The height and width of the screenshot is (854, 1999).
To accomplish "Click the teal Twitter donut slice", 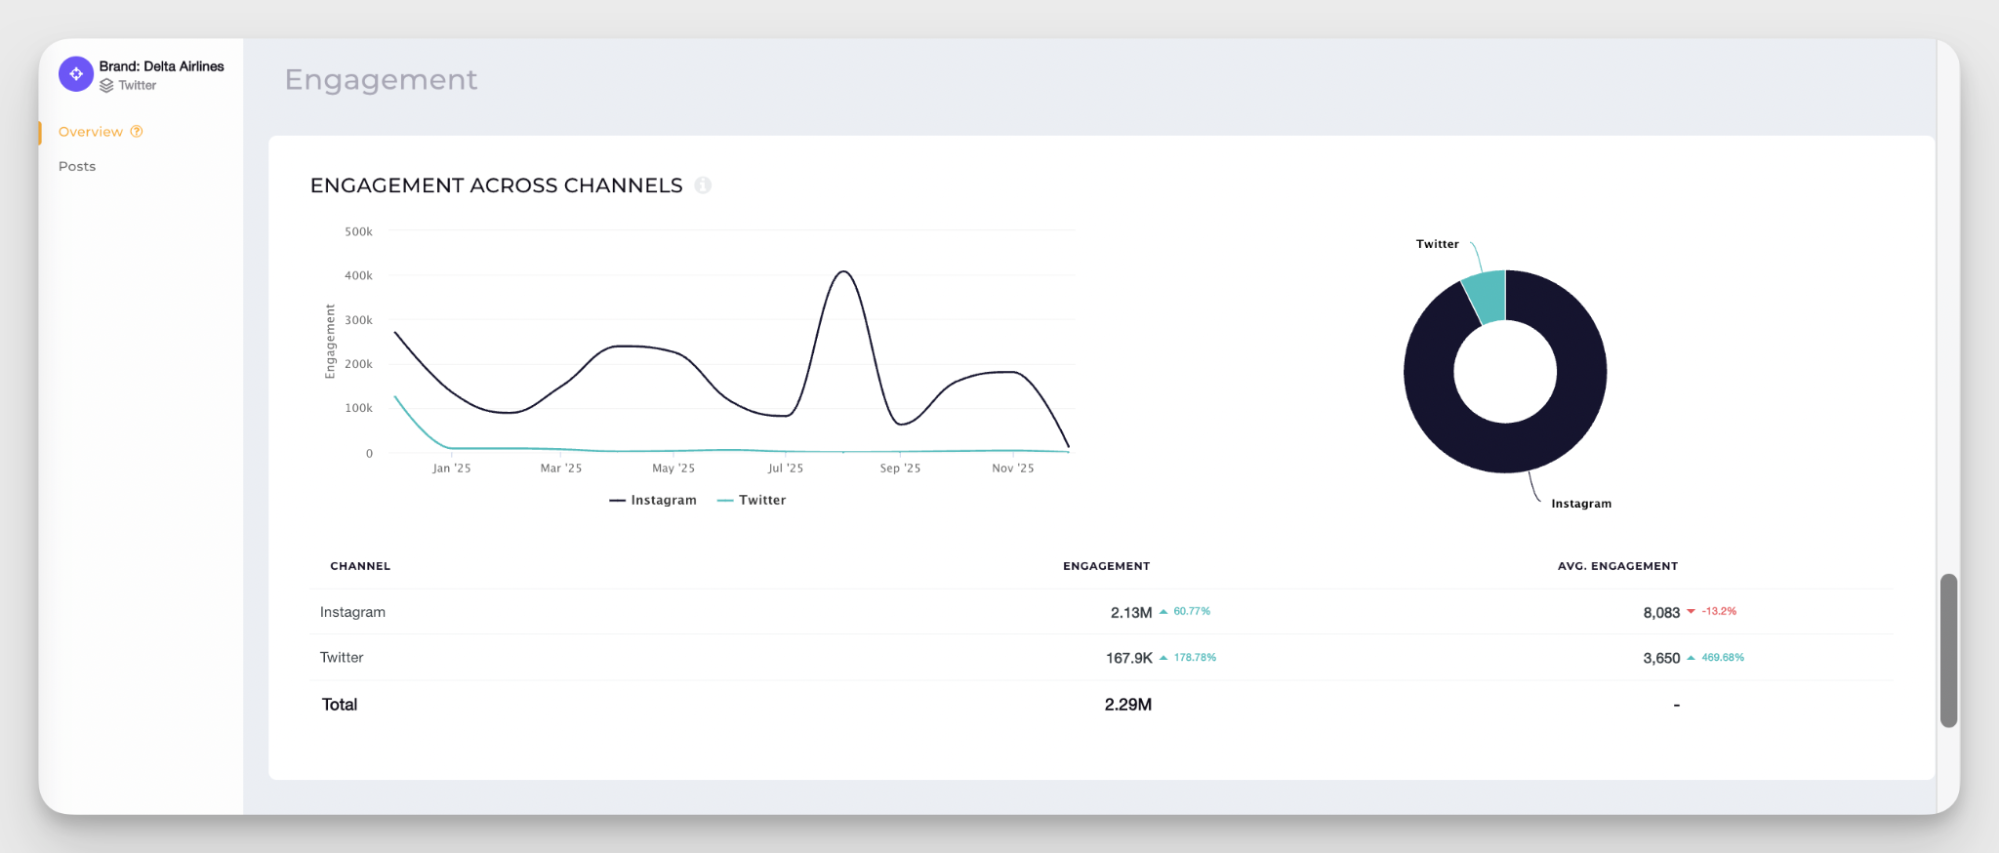I will [x=1486, y=295].
